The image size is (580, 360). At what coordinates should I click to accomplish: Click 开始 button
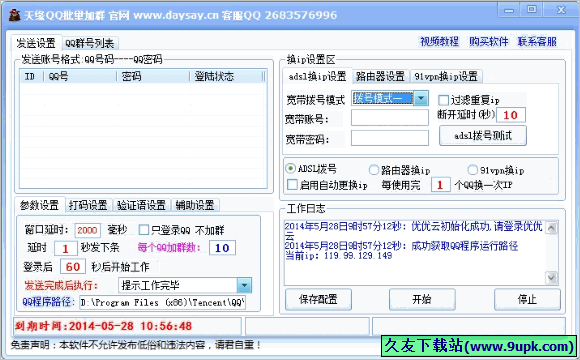pos(422,299)
